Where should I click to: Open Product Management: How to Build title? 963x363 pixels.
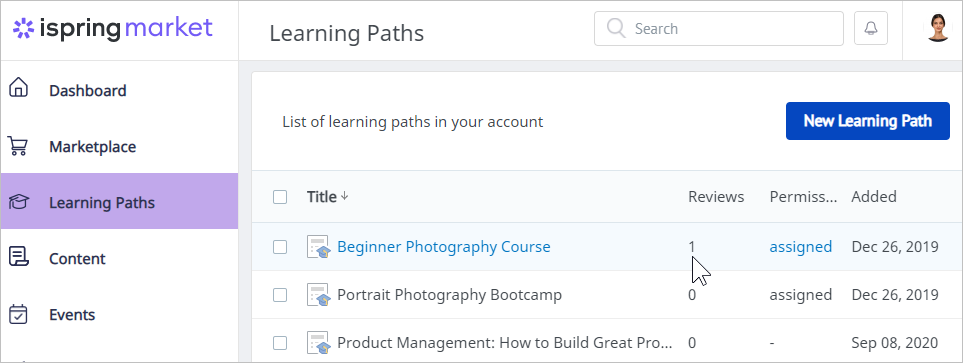click(505, 343)
